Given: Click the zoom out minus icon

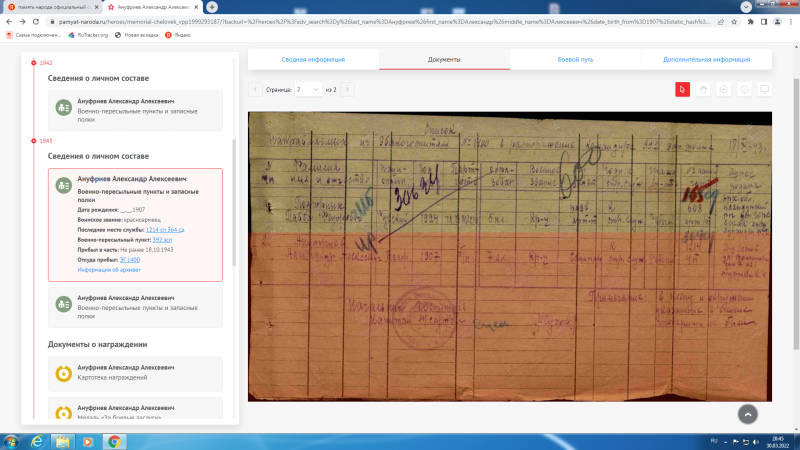Looking at the screenshot, I should (x=745, y=89).
